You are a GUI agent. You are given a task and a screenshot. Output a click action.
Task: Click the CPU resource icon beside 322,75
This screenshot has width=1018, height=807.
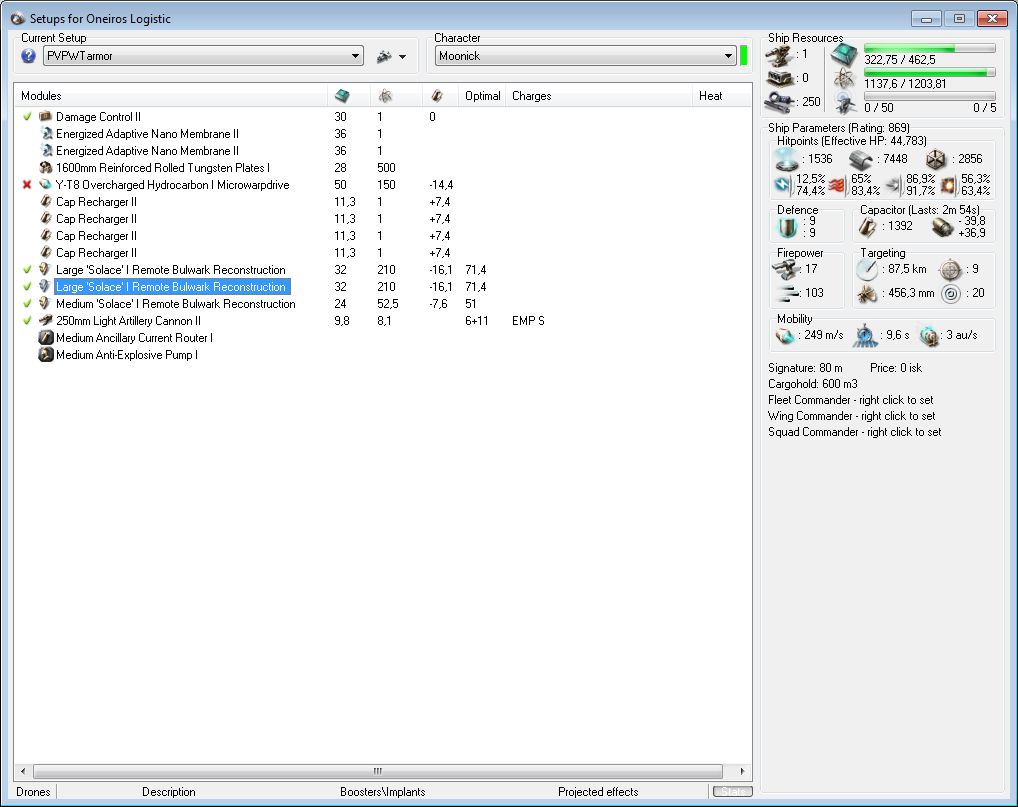coord(844,55)
